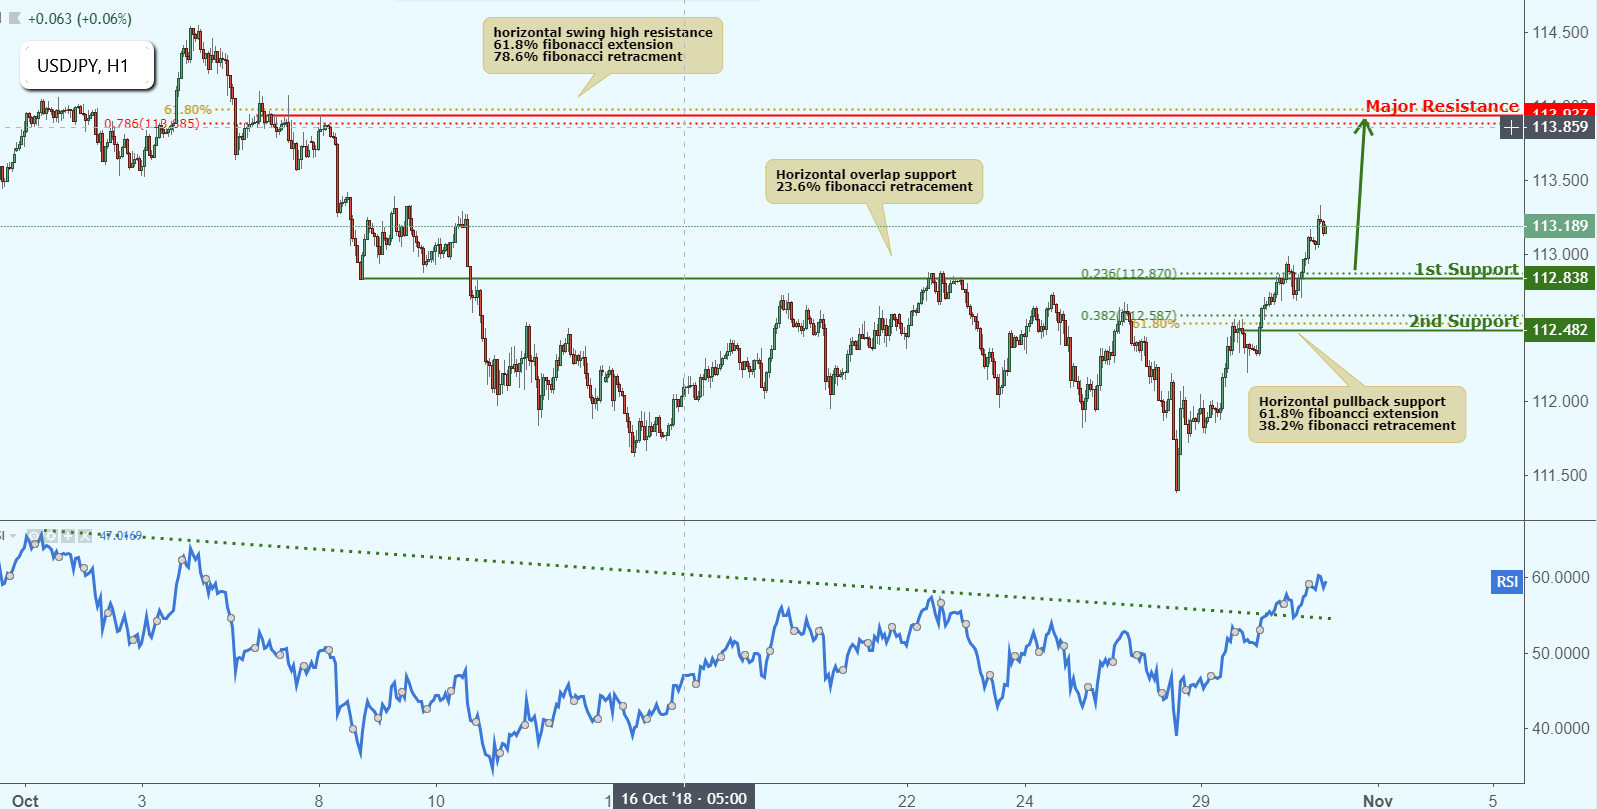Click the 3 date on time axis
The width and height of the screenshot is (1597, 809).
[142, 800]
